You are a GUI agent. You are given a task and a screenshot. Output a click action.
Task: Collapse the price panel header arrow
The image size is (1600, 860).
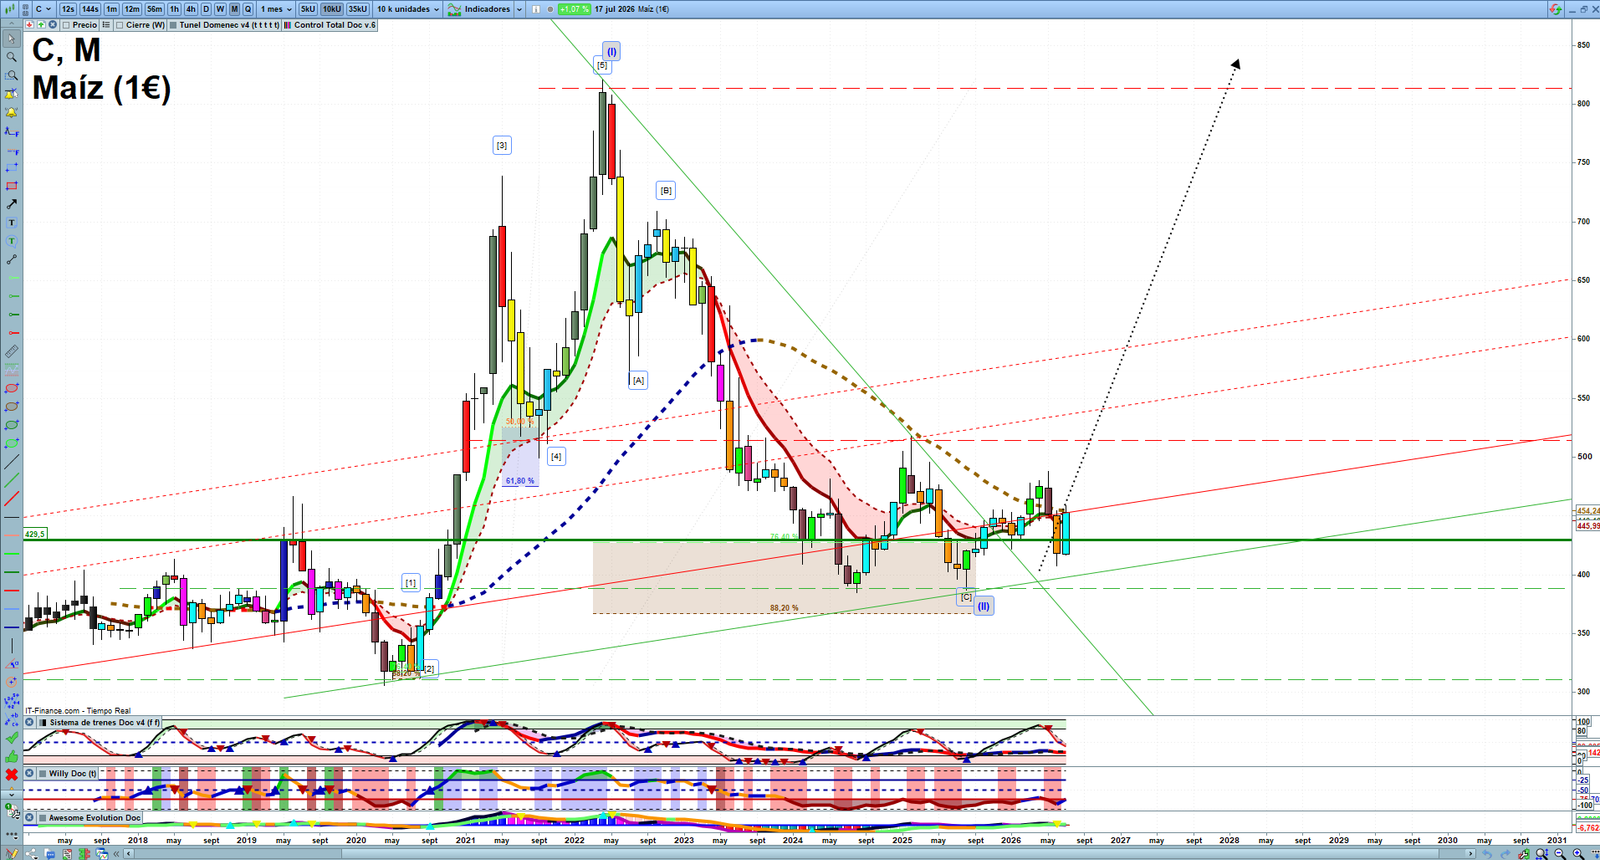point(11,23)
